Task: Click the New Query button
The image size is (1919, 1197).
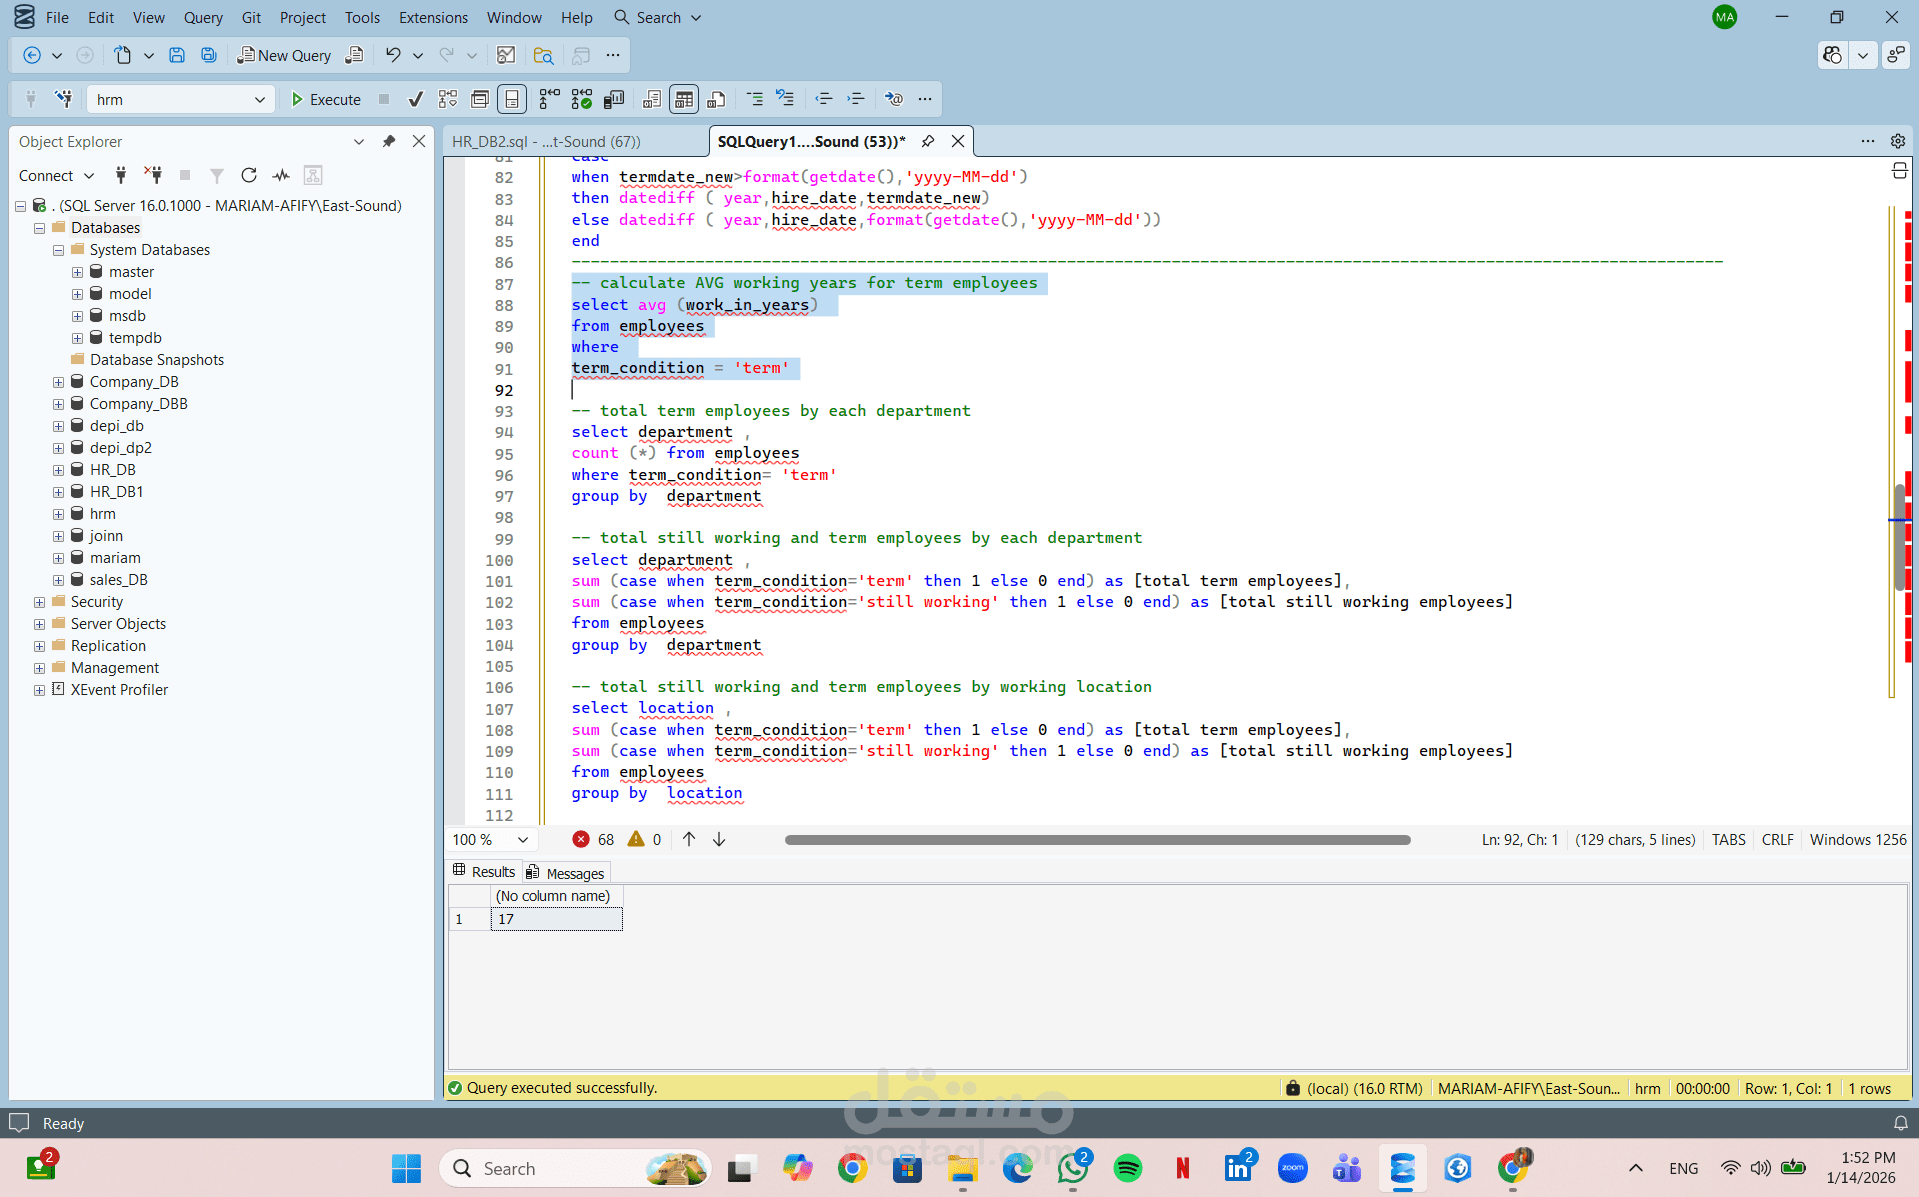Action: [283, 55]
